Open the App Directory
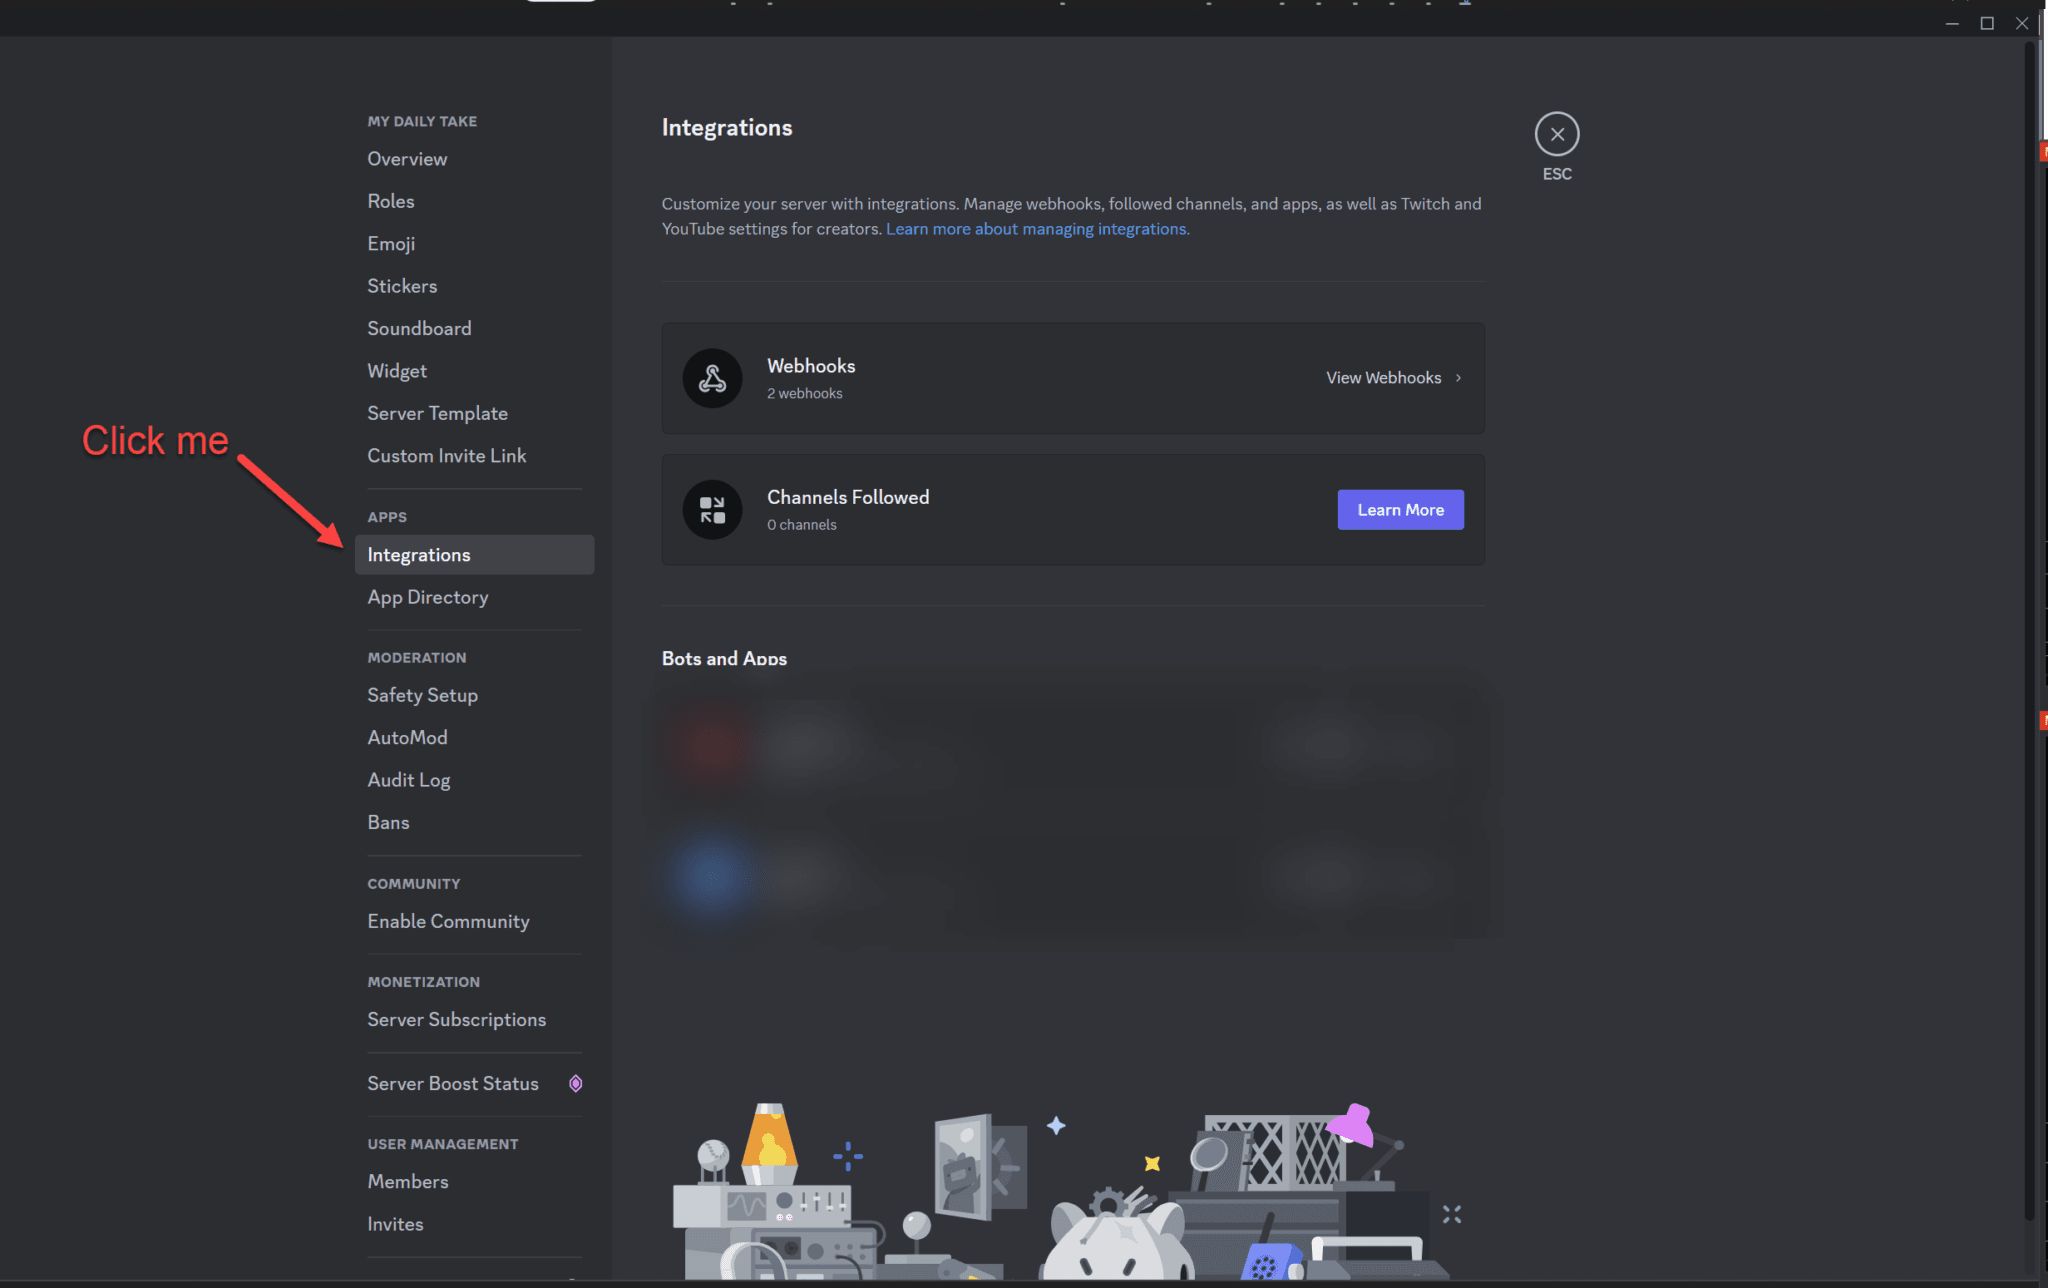 [x=427, y=597]
